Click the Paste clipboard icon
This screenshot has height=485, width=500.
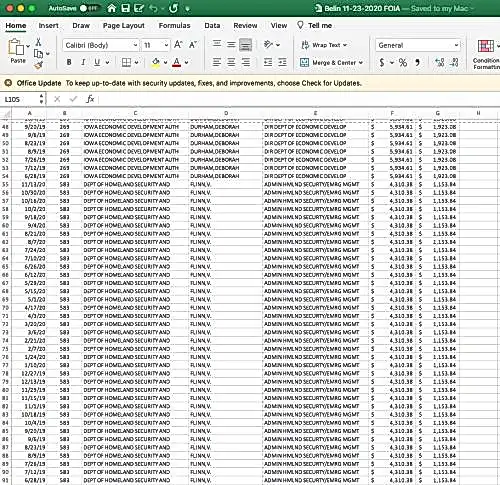pos(16,47)
